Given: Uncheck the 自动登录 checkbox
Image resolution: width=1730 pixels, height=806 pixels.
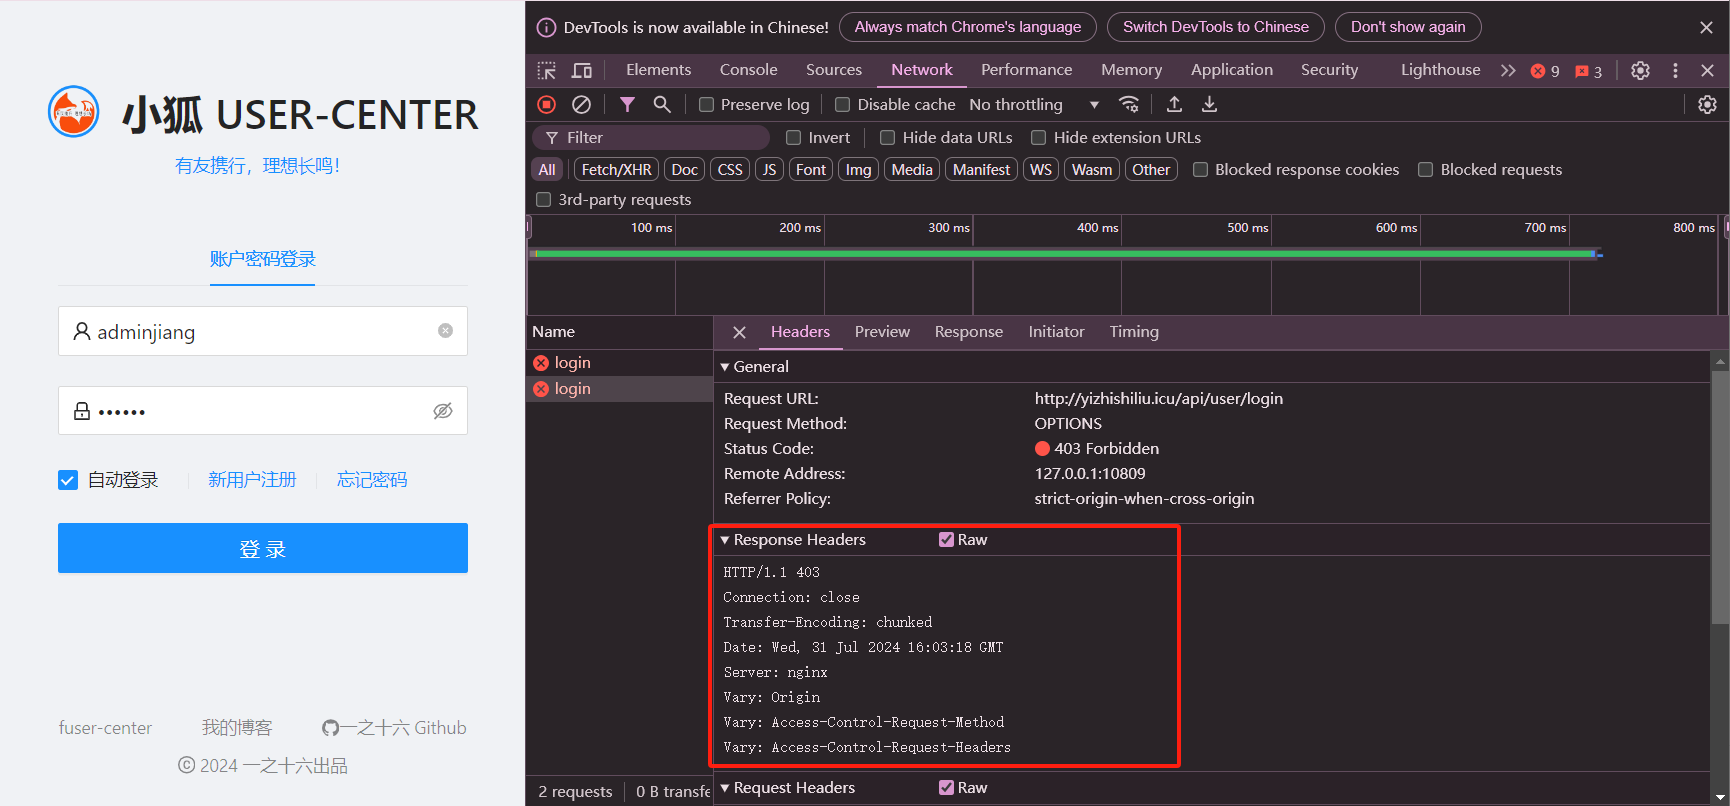Looking at the screenshot, I should tap(68, 480).
